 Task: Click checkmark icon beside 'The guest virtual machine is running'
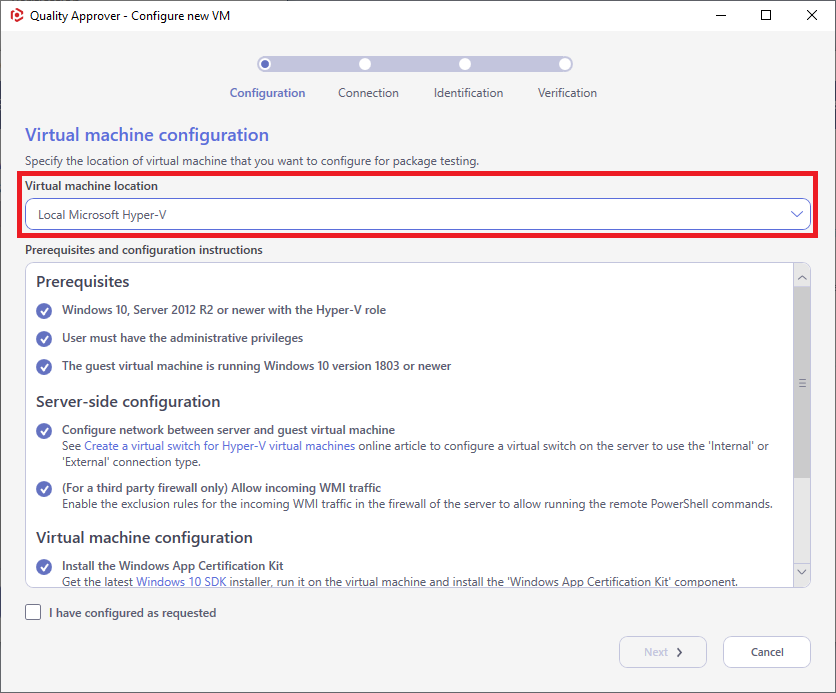[x=44, y=367]
